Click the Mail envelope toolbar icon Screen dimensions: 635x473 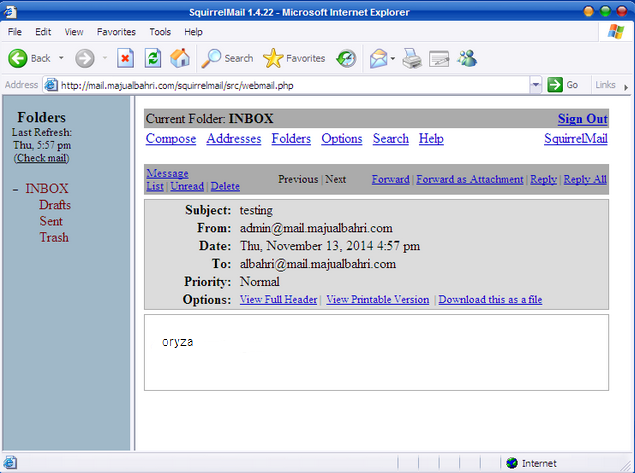point(379,59)
